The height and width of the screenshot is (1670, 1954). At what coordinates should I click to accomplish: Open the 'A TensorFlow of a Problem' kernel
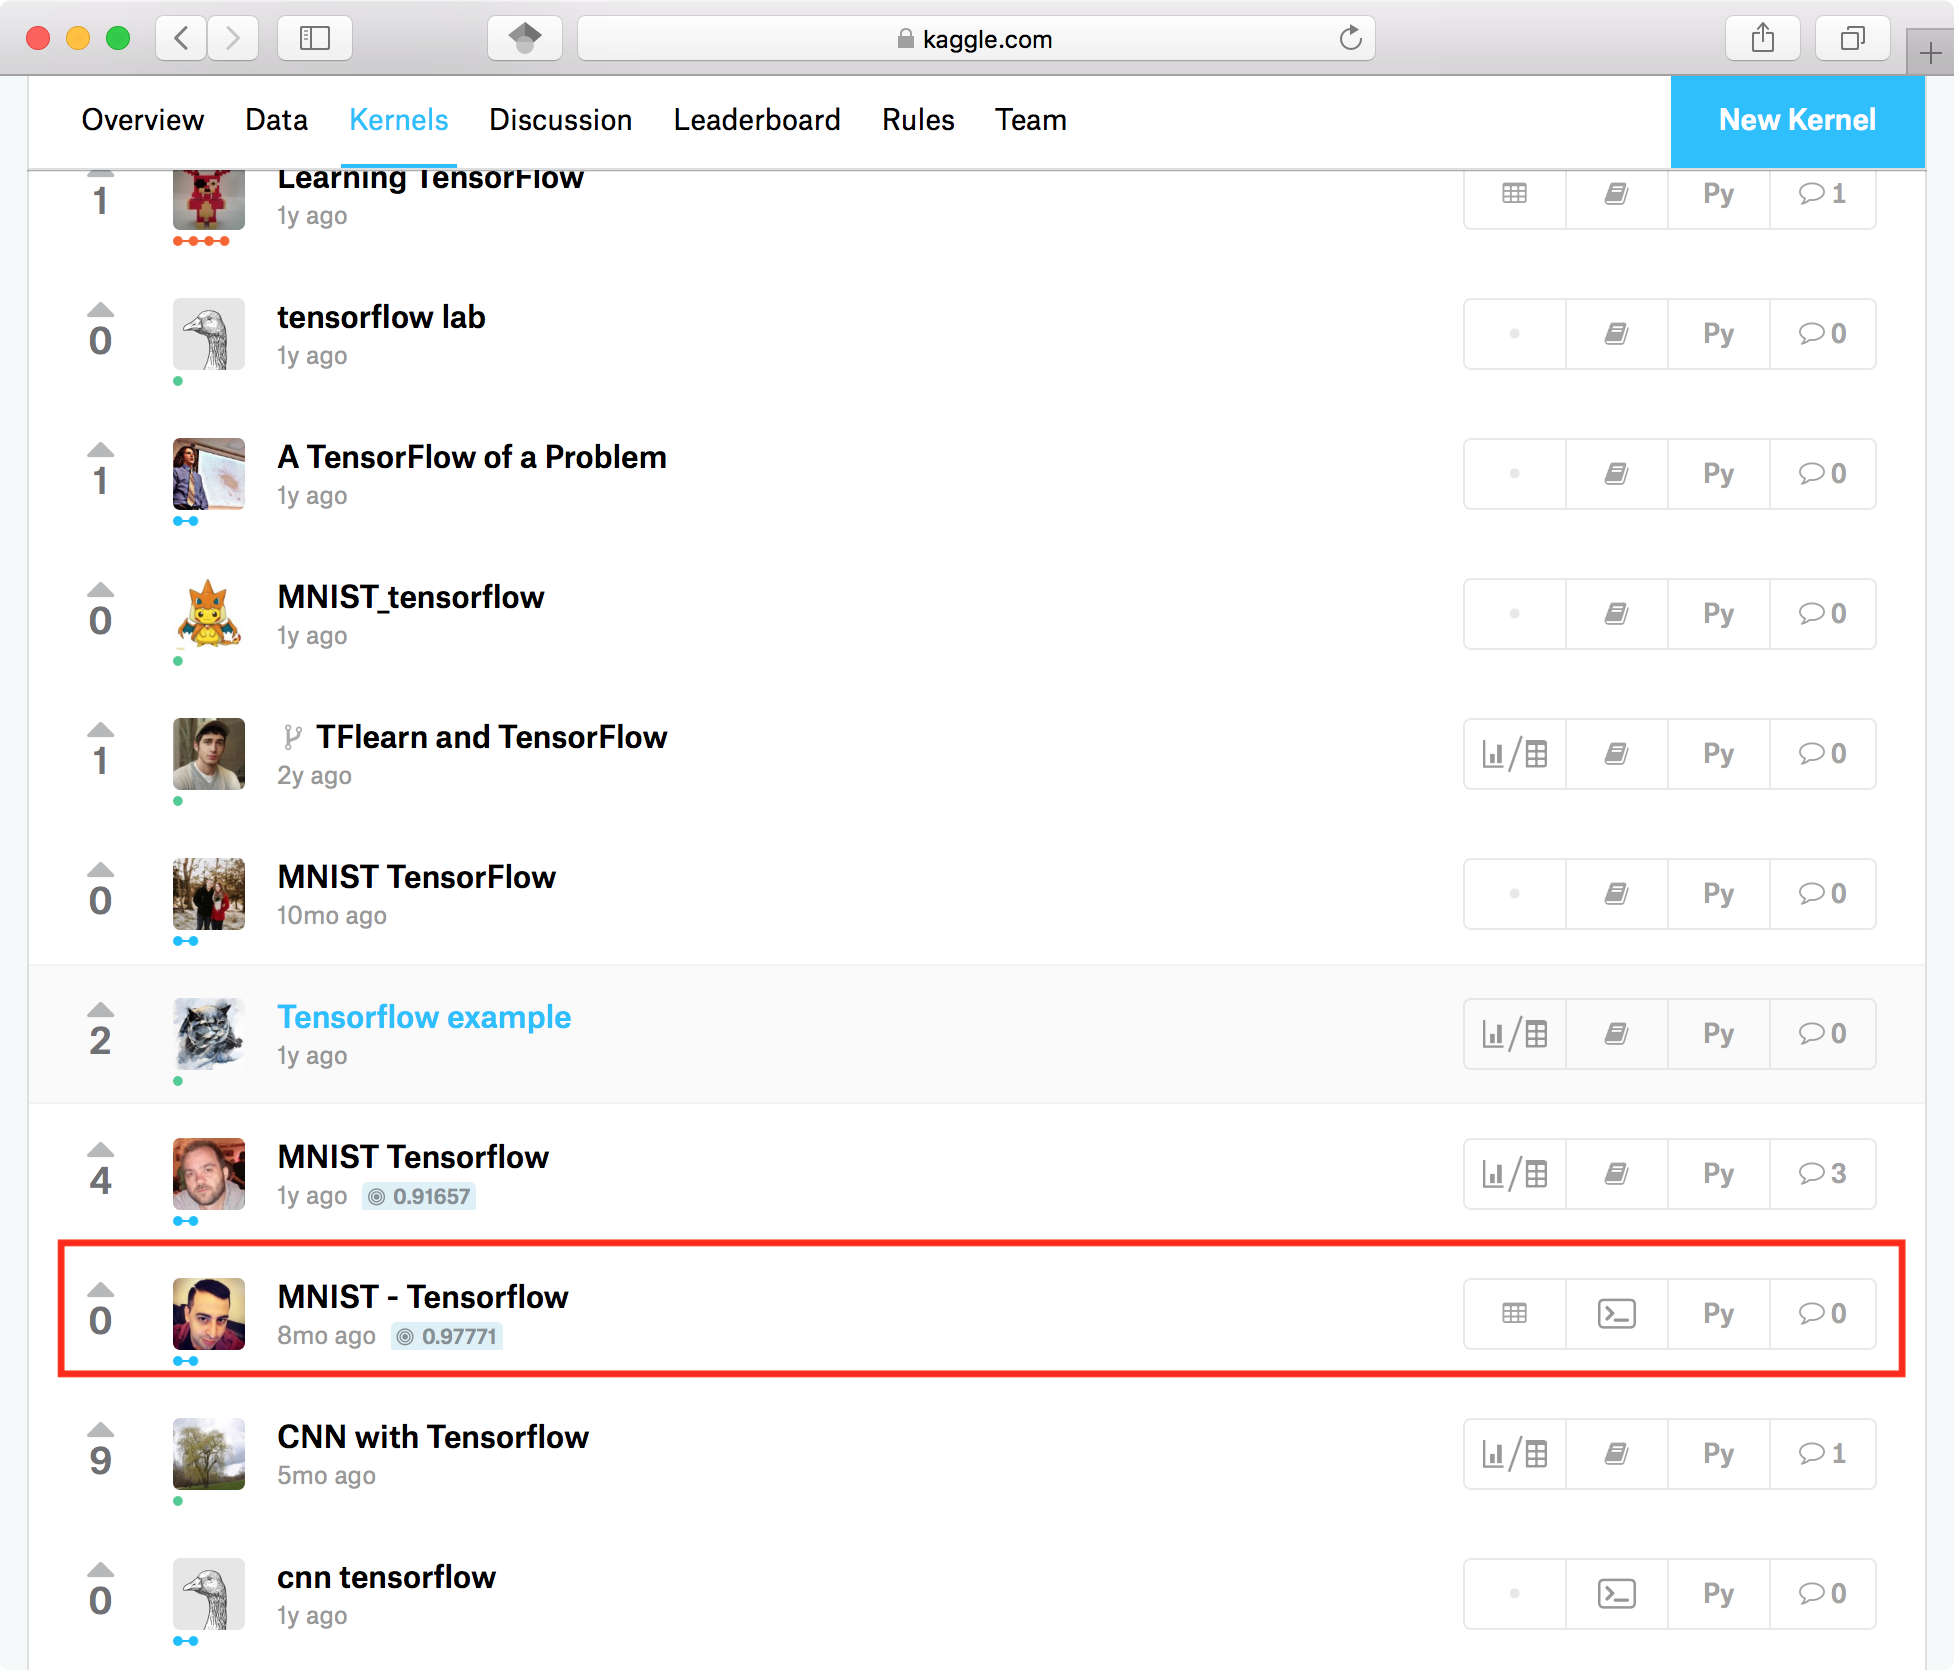click(x=471, y=457)
